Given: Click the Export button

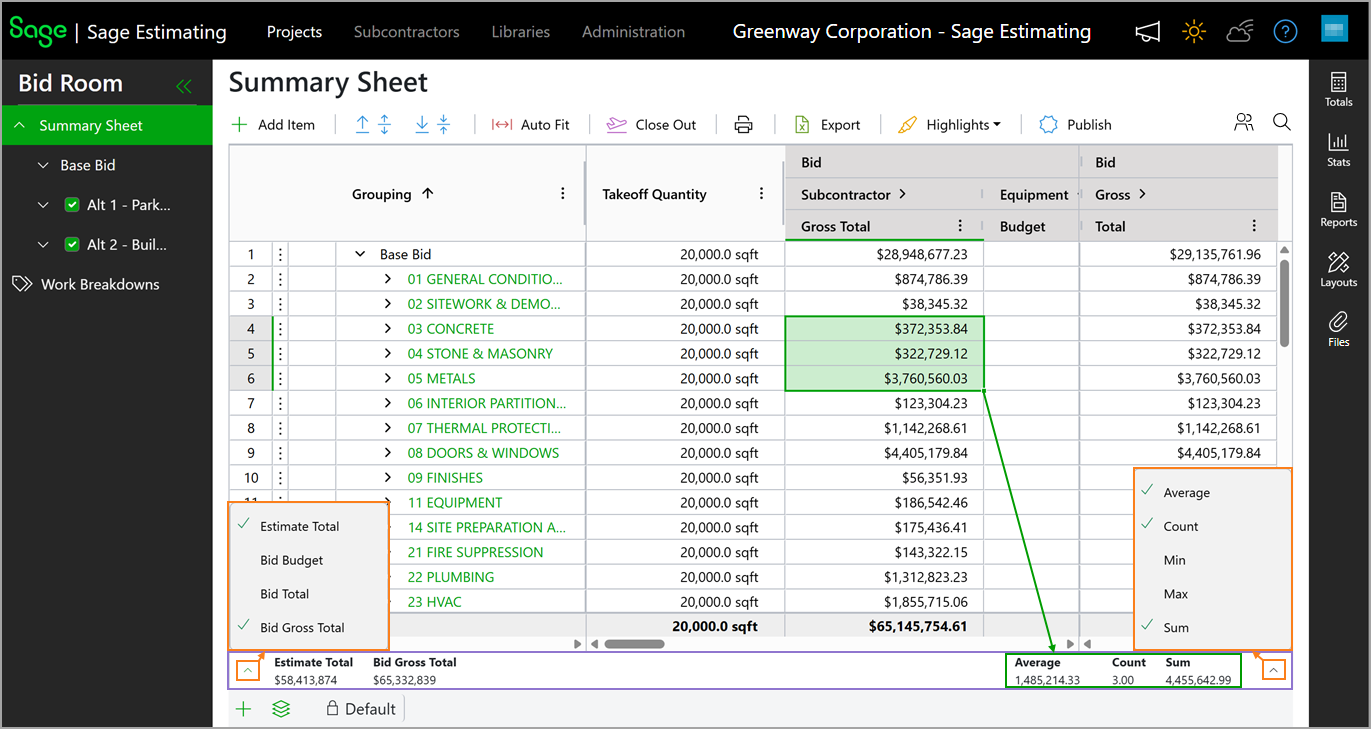Looking at the screenshot, I should point(828,125).
